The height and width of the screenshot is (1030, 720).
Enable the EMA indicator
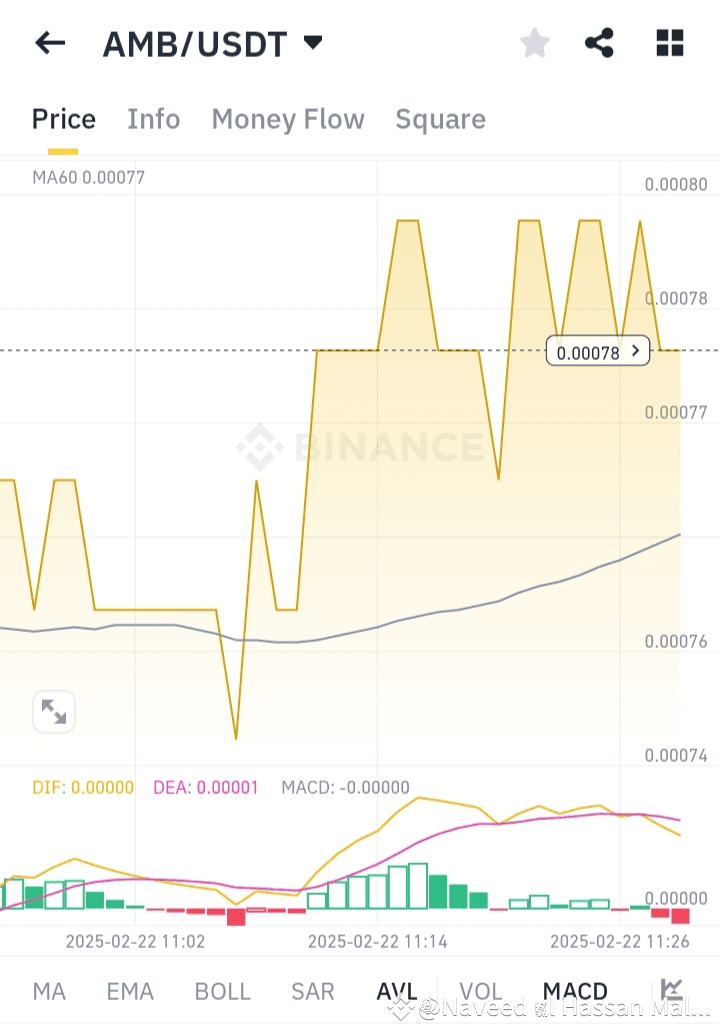130,991
